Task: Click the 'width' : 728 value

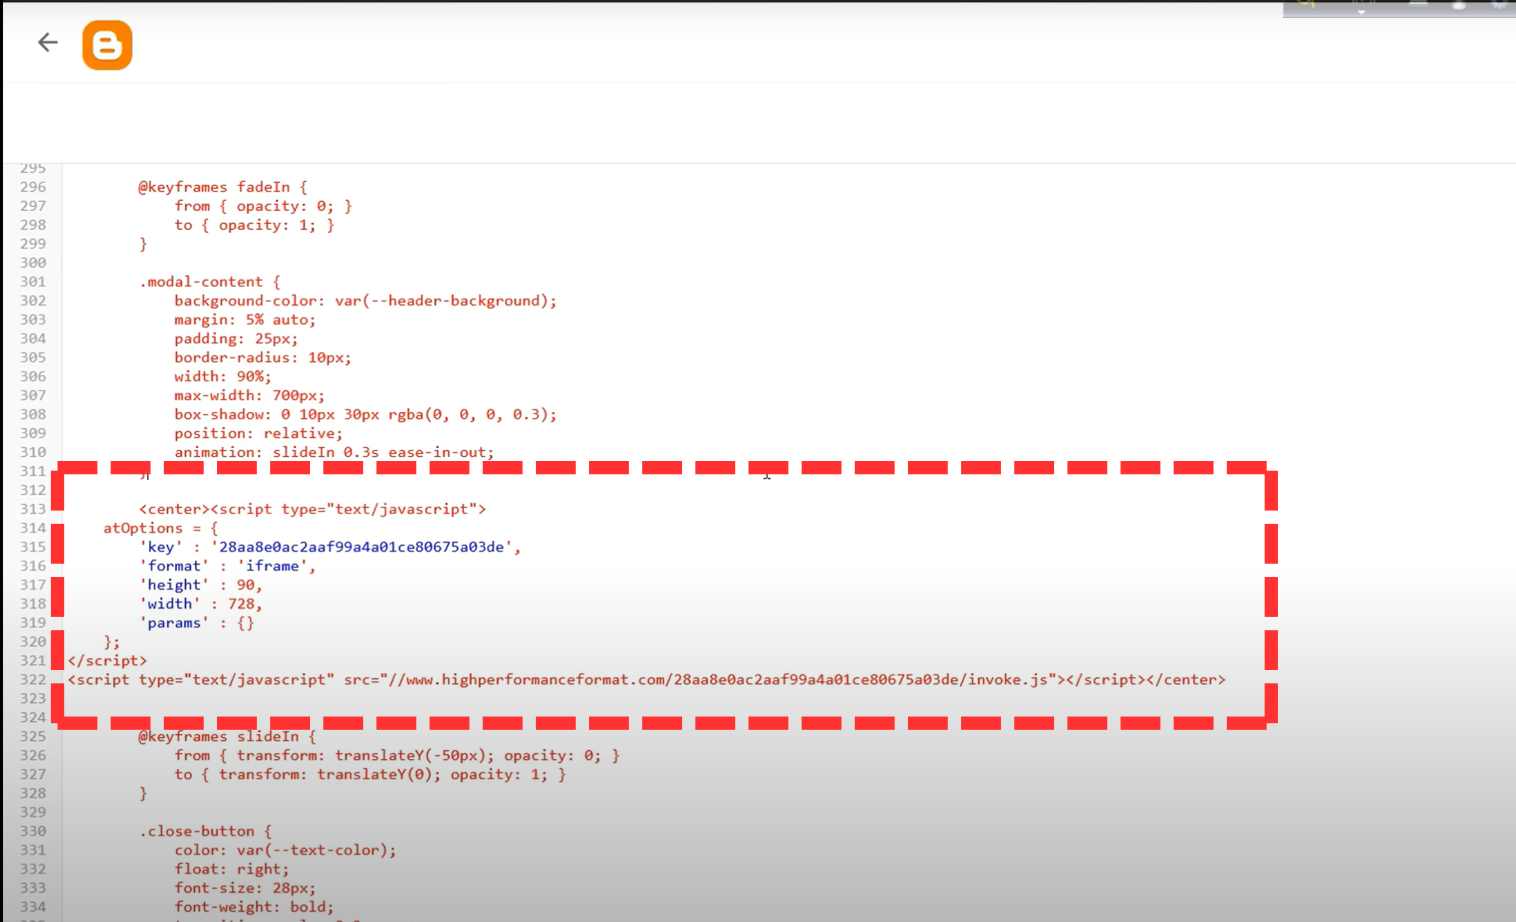Action: pos(243,604)
